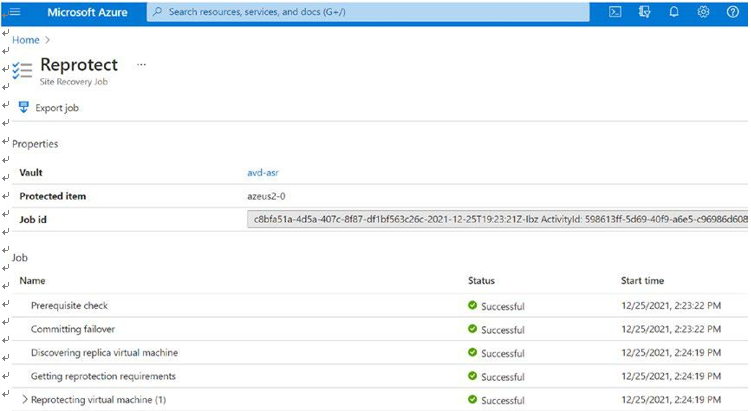
Task: Open Directories and subscriptions filter icon
Action: tap(644, 12)
